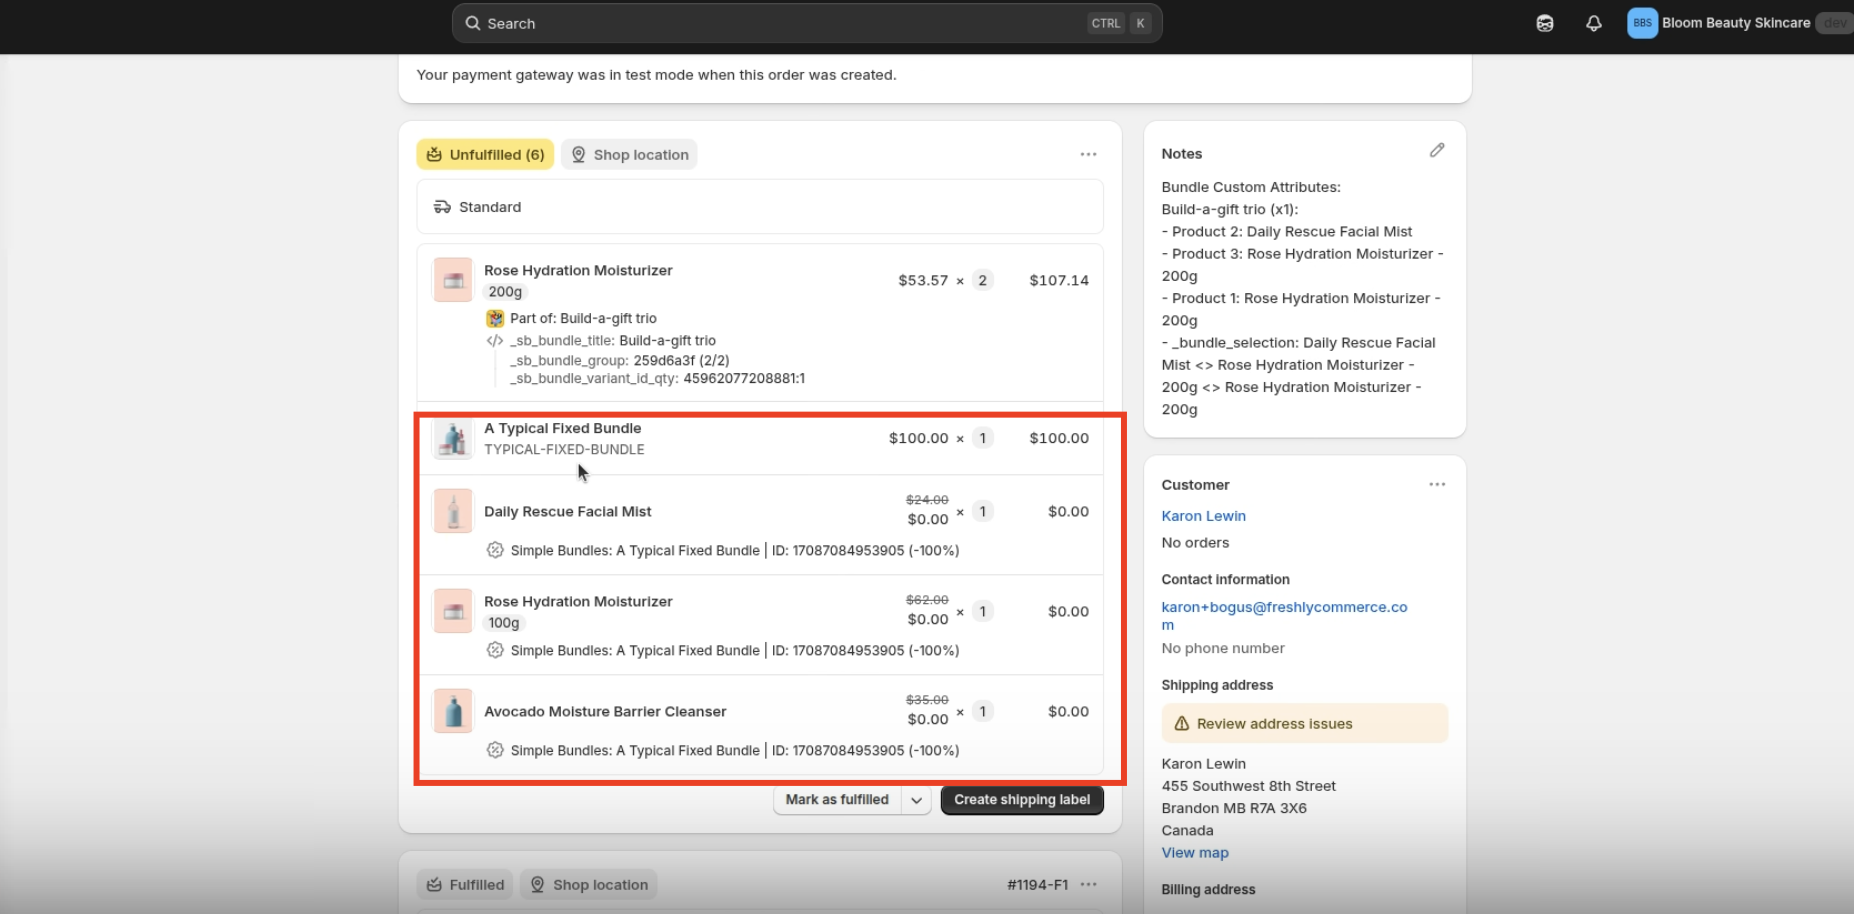1854x914 pixels.
Task: Click the Fulfilled status badge
Action: [x=465, y=884]
